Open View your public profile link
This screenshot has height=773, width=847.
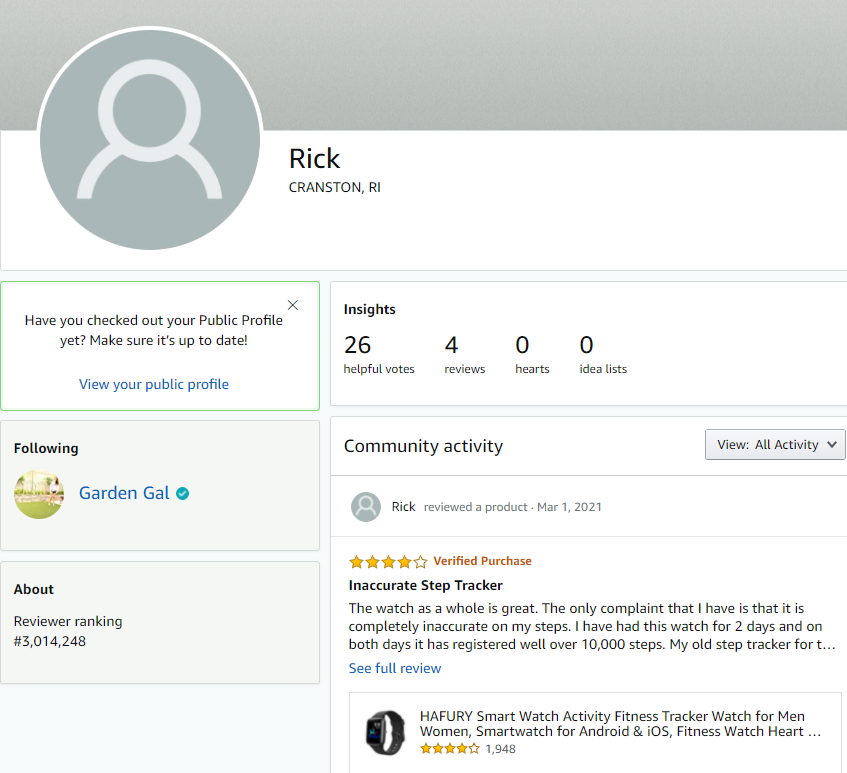point(154,384)
